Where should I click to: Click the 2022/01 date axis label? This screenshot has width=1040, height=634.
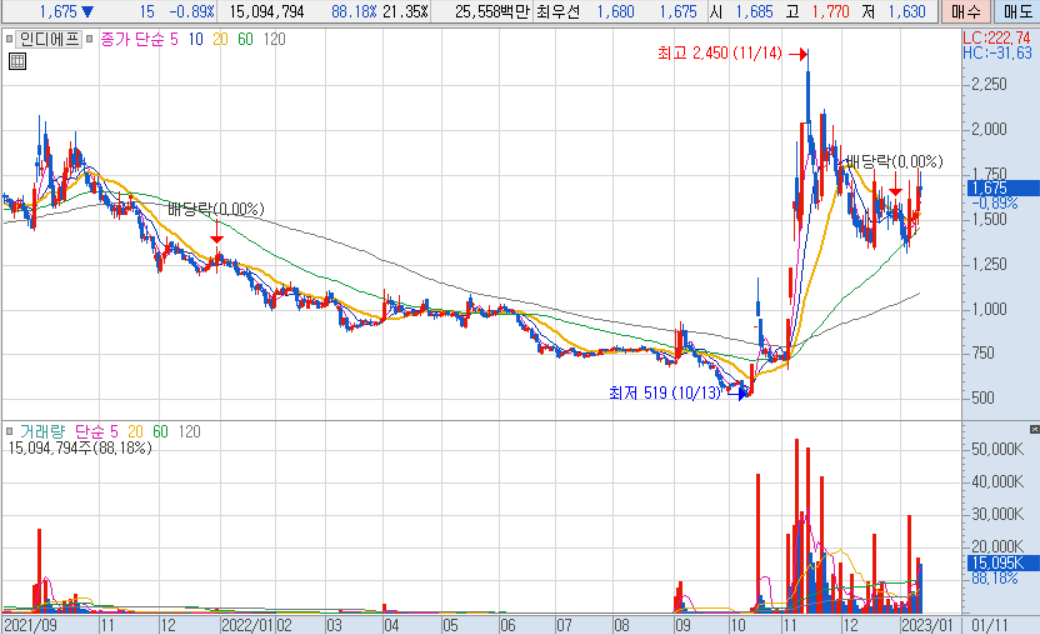[x=248, y=625]
